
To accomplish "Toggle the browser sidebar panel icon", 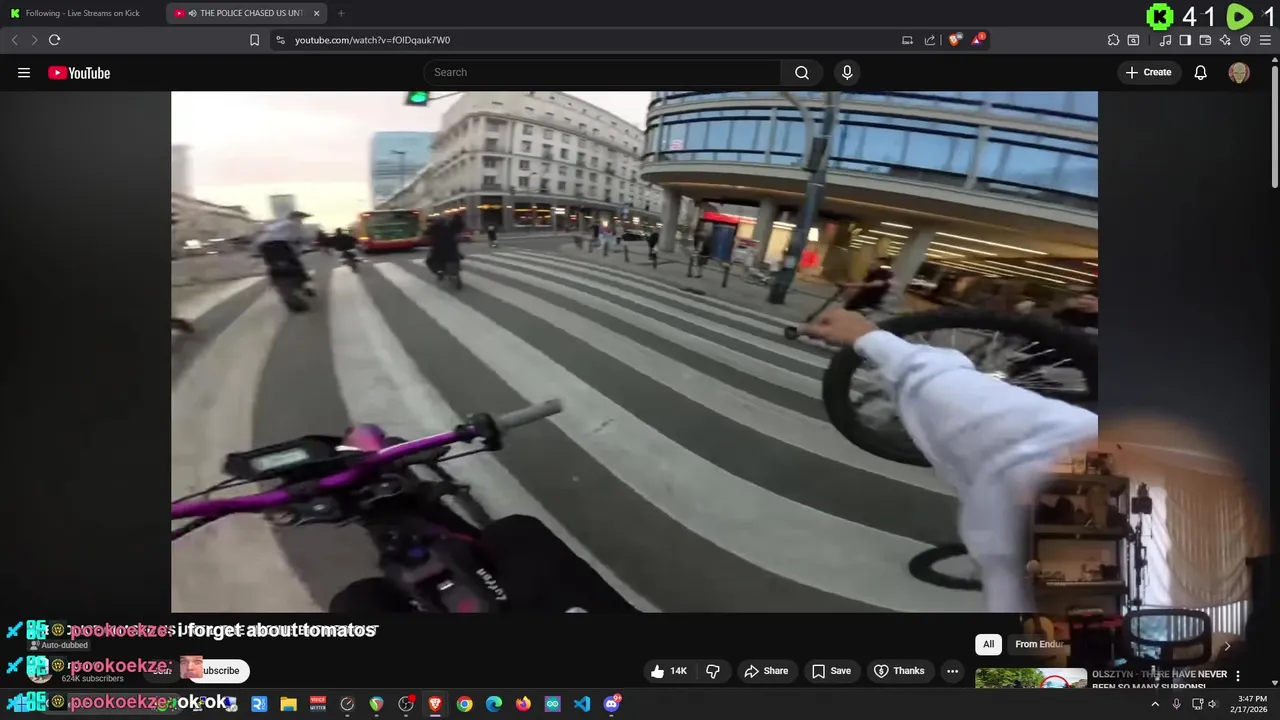I will pyautogui.click(x=1185, y=40).
